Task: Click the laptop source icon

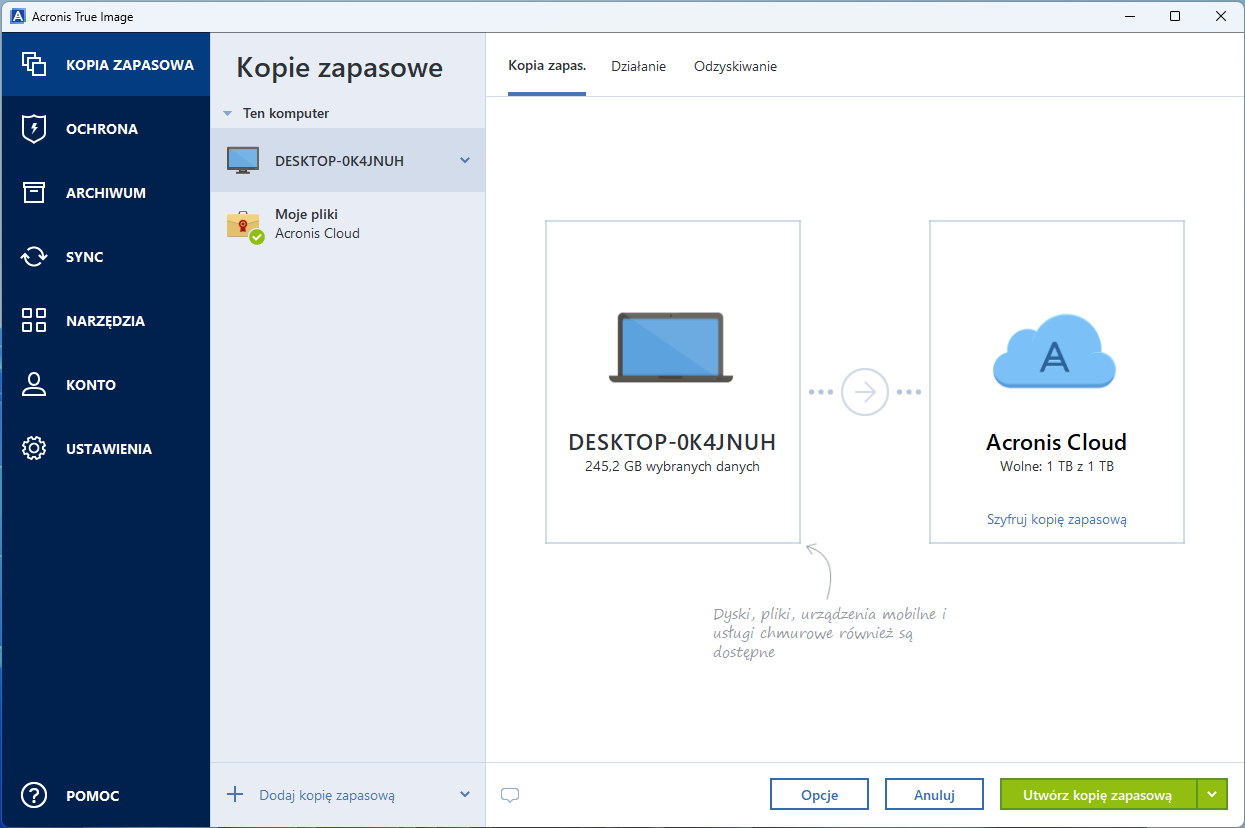Action: click(671, 347)
